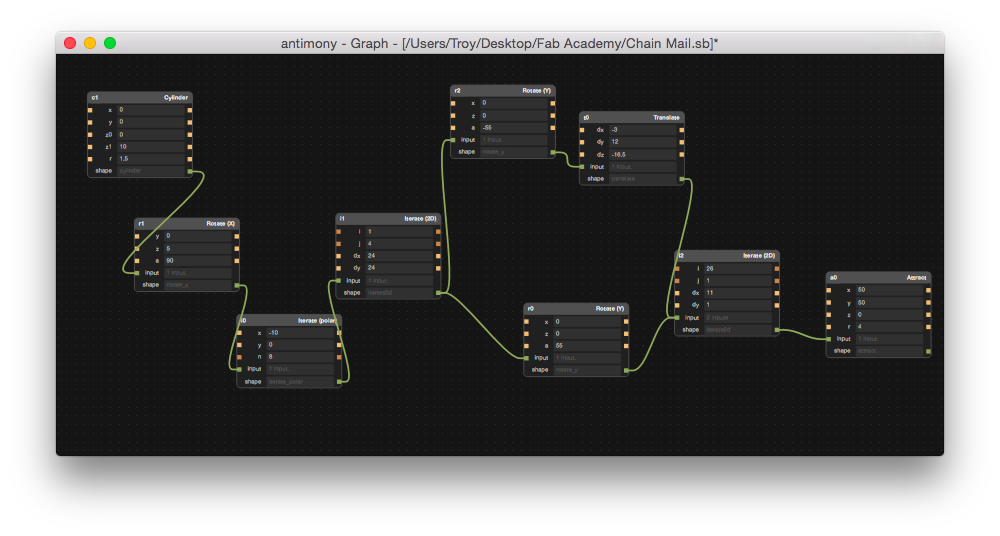Viewport: 1000px width, 536px height.
Task: Click the input port on Rotate (X) node
Action: click(x=137, y=272)
